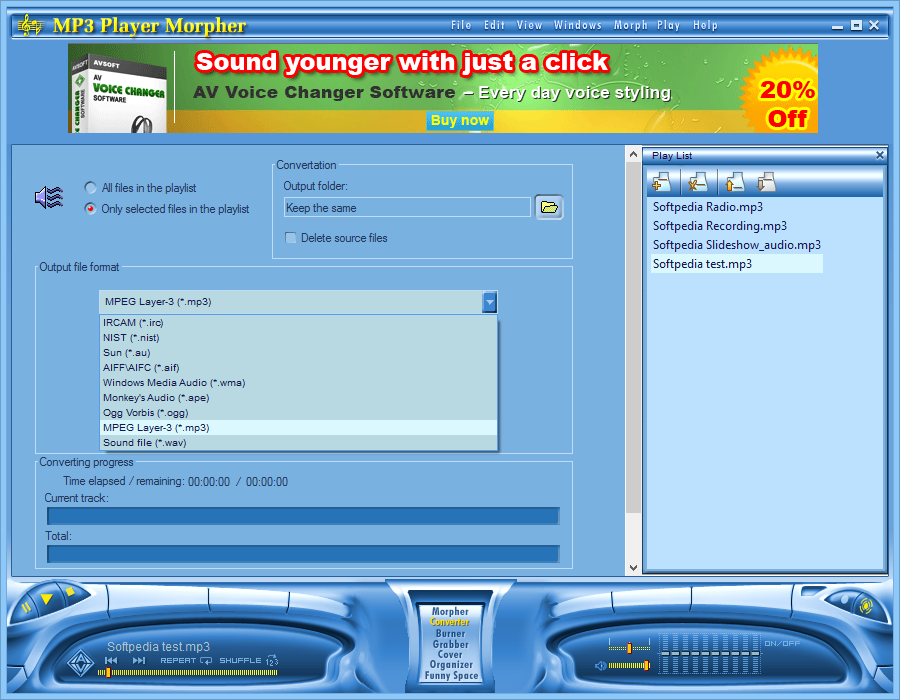Toggle the Shuffle mode
The image size is (900, 700).
pos(249,661)
